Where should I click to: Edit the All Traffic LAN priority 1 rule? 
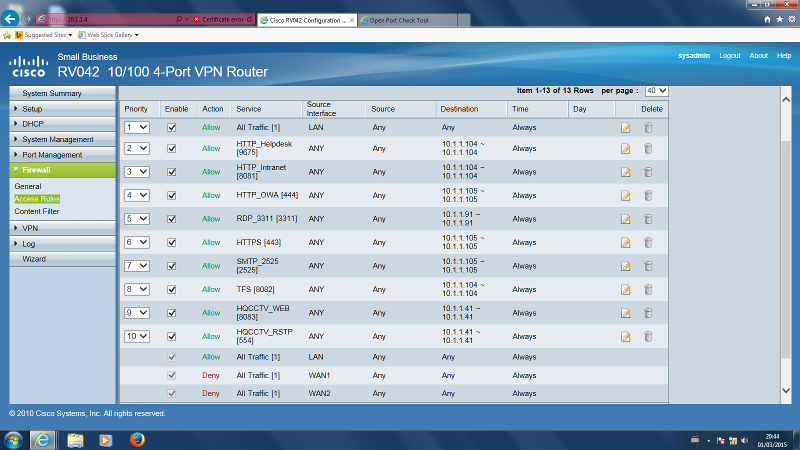coord(626,128)
